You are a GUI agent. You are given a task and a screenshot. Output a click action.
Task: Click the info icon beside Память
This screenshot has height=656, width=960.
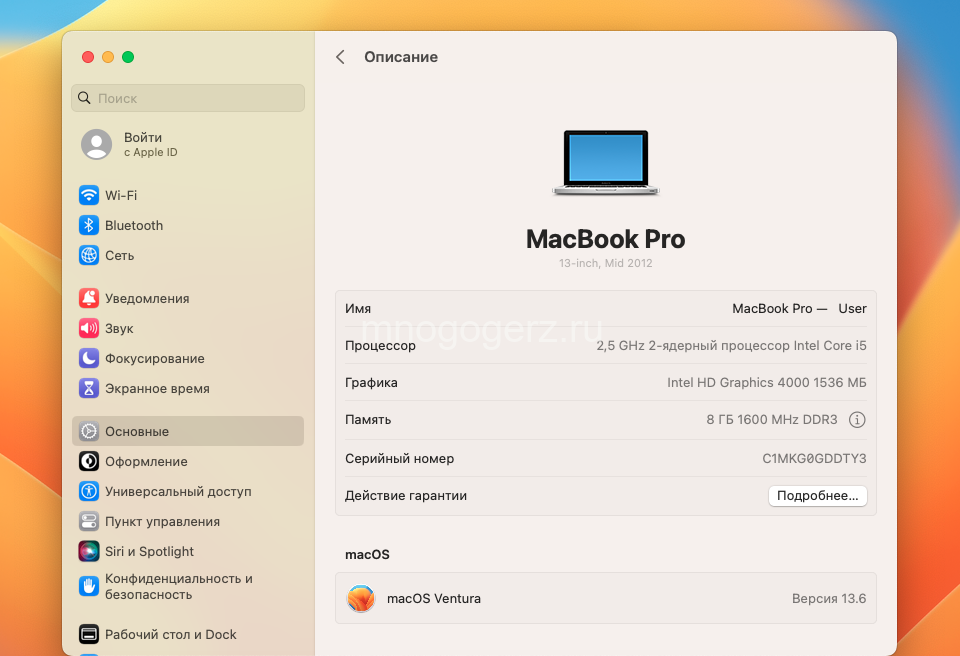tap(857, 420)
